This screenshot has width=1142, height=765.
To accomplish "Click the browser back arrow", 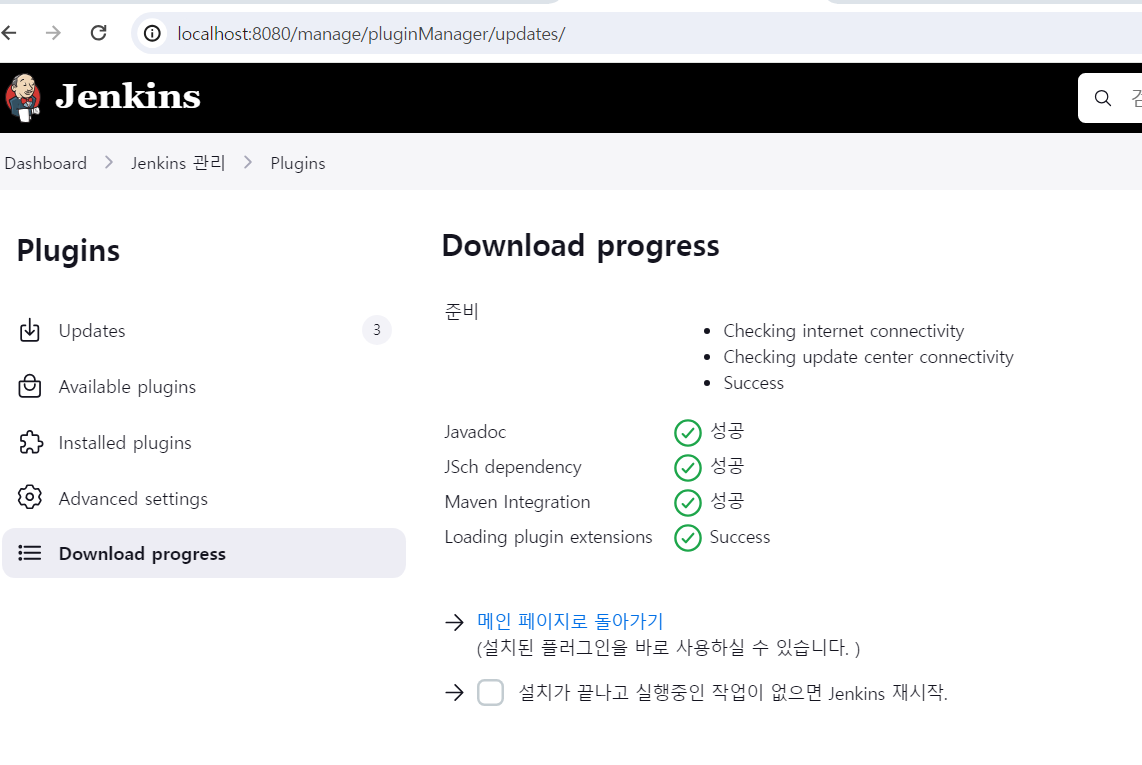I will pyautogui.click(x=8, y=33).
